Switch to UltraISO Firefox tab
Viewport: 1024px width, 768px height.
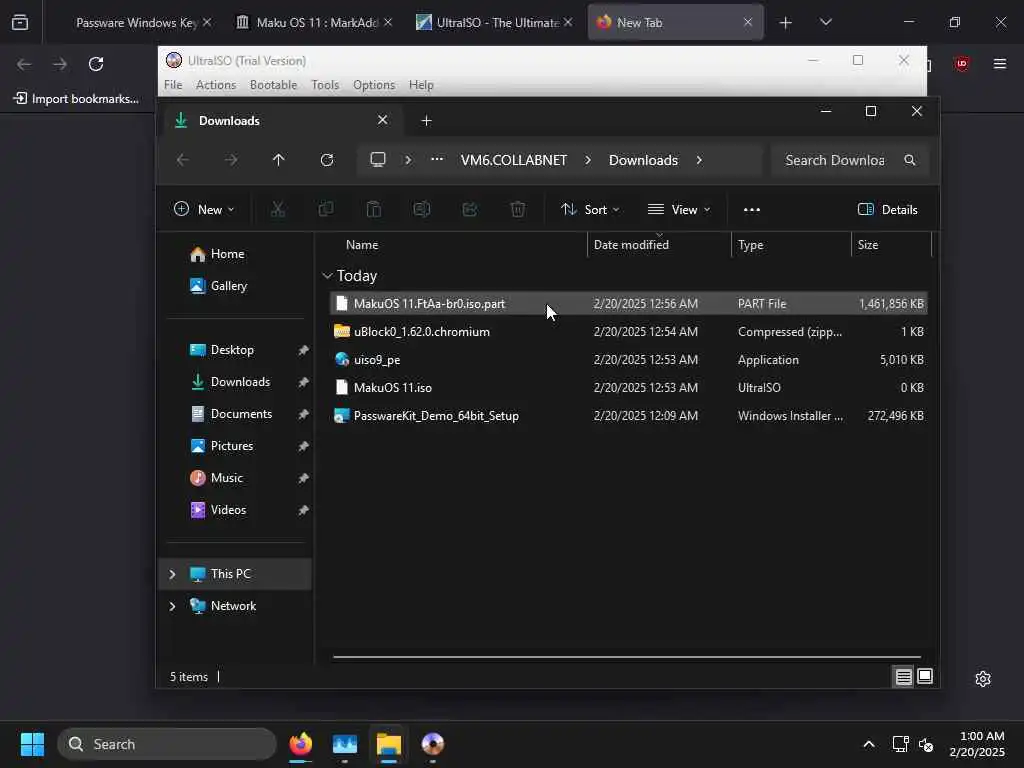click(x=496, y=22)
